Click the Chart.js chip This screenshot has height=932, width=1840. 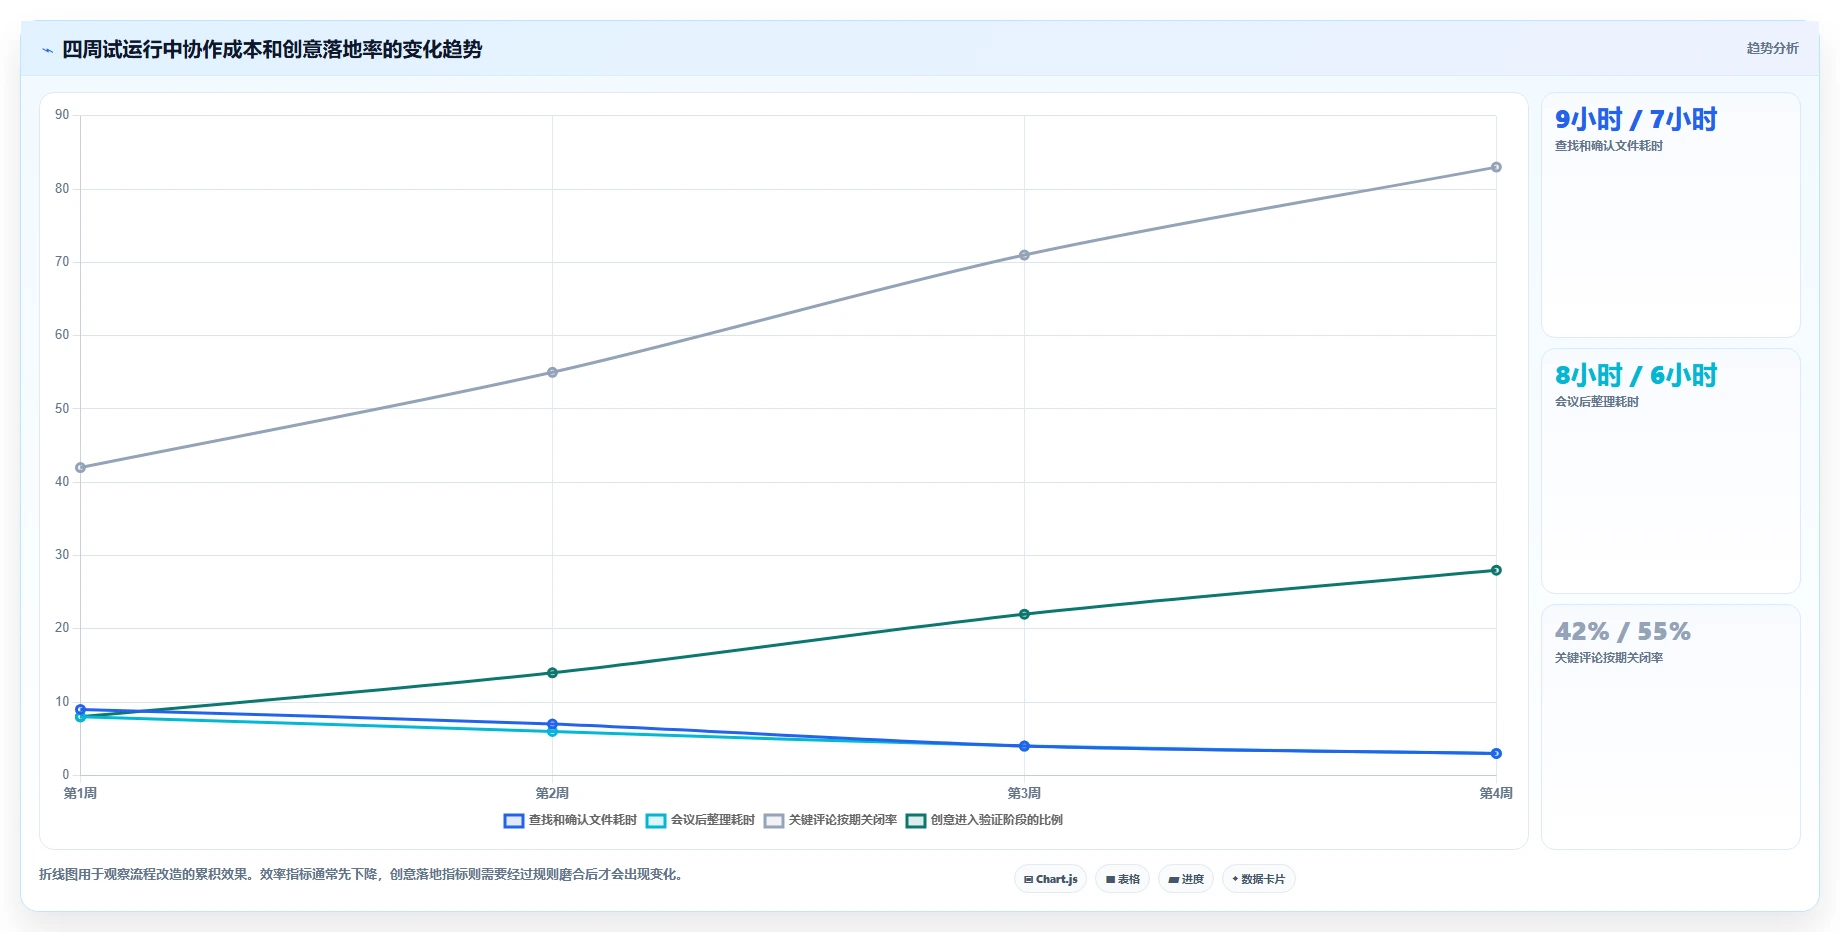1050,879
